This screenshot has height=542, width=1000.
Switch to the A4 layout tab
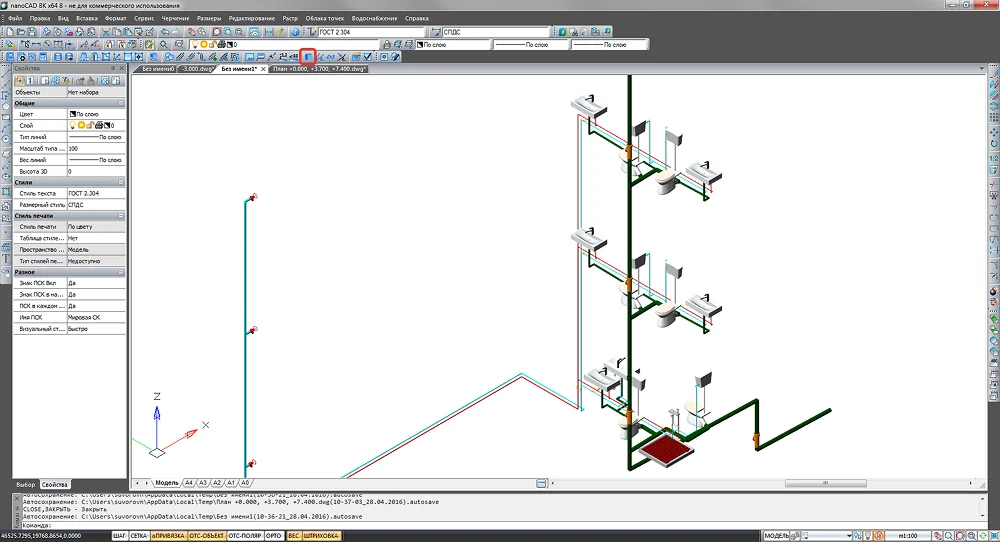tap(189, 483)
